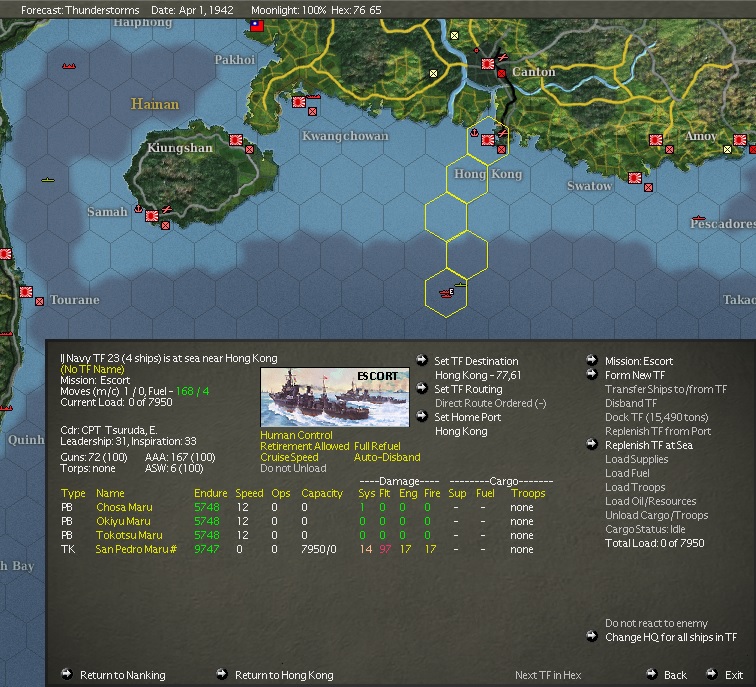This screenshot has height=687, width=756.
Task: Select ship Tokotsu Maru
Action: pyautogui.click(x=129, y=535)
